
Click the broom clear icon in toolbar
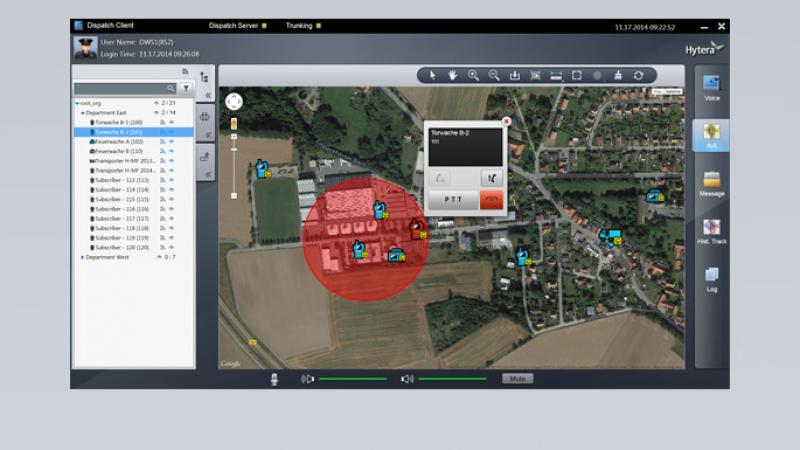pyautogui.click(x=618, y=76)
